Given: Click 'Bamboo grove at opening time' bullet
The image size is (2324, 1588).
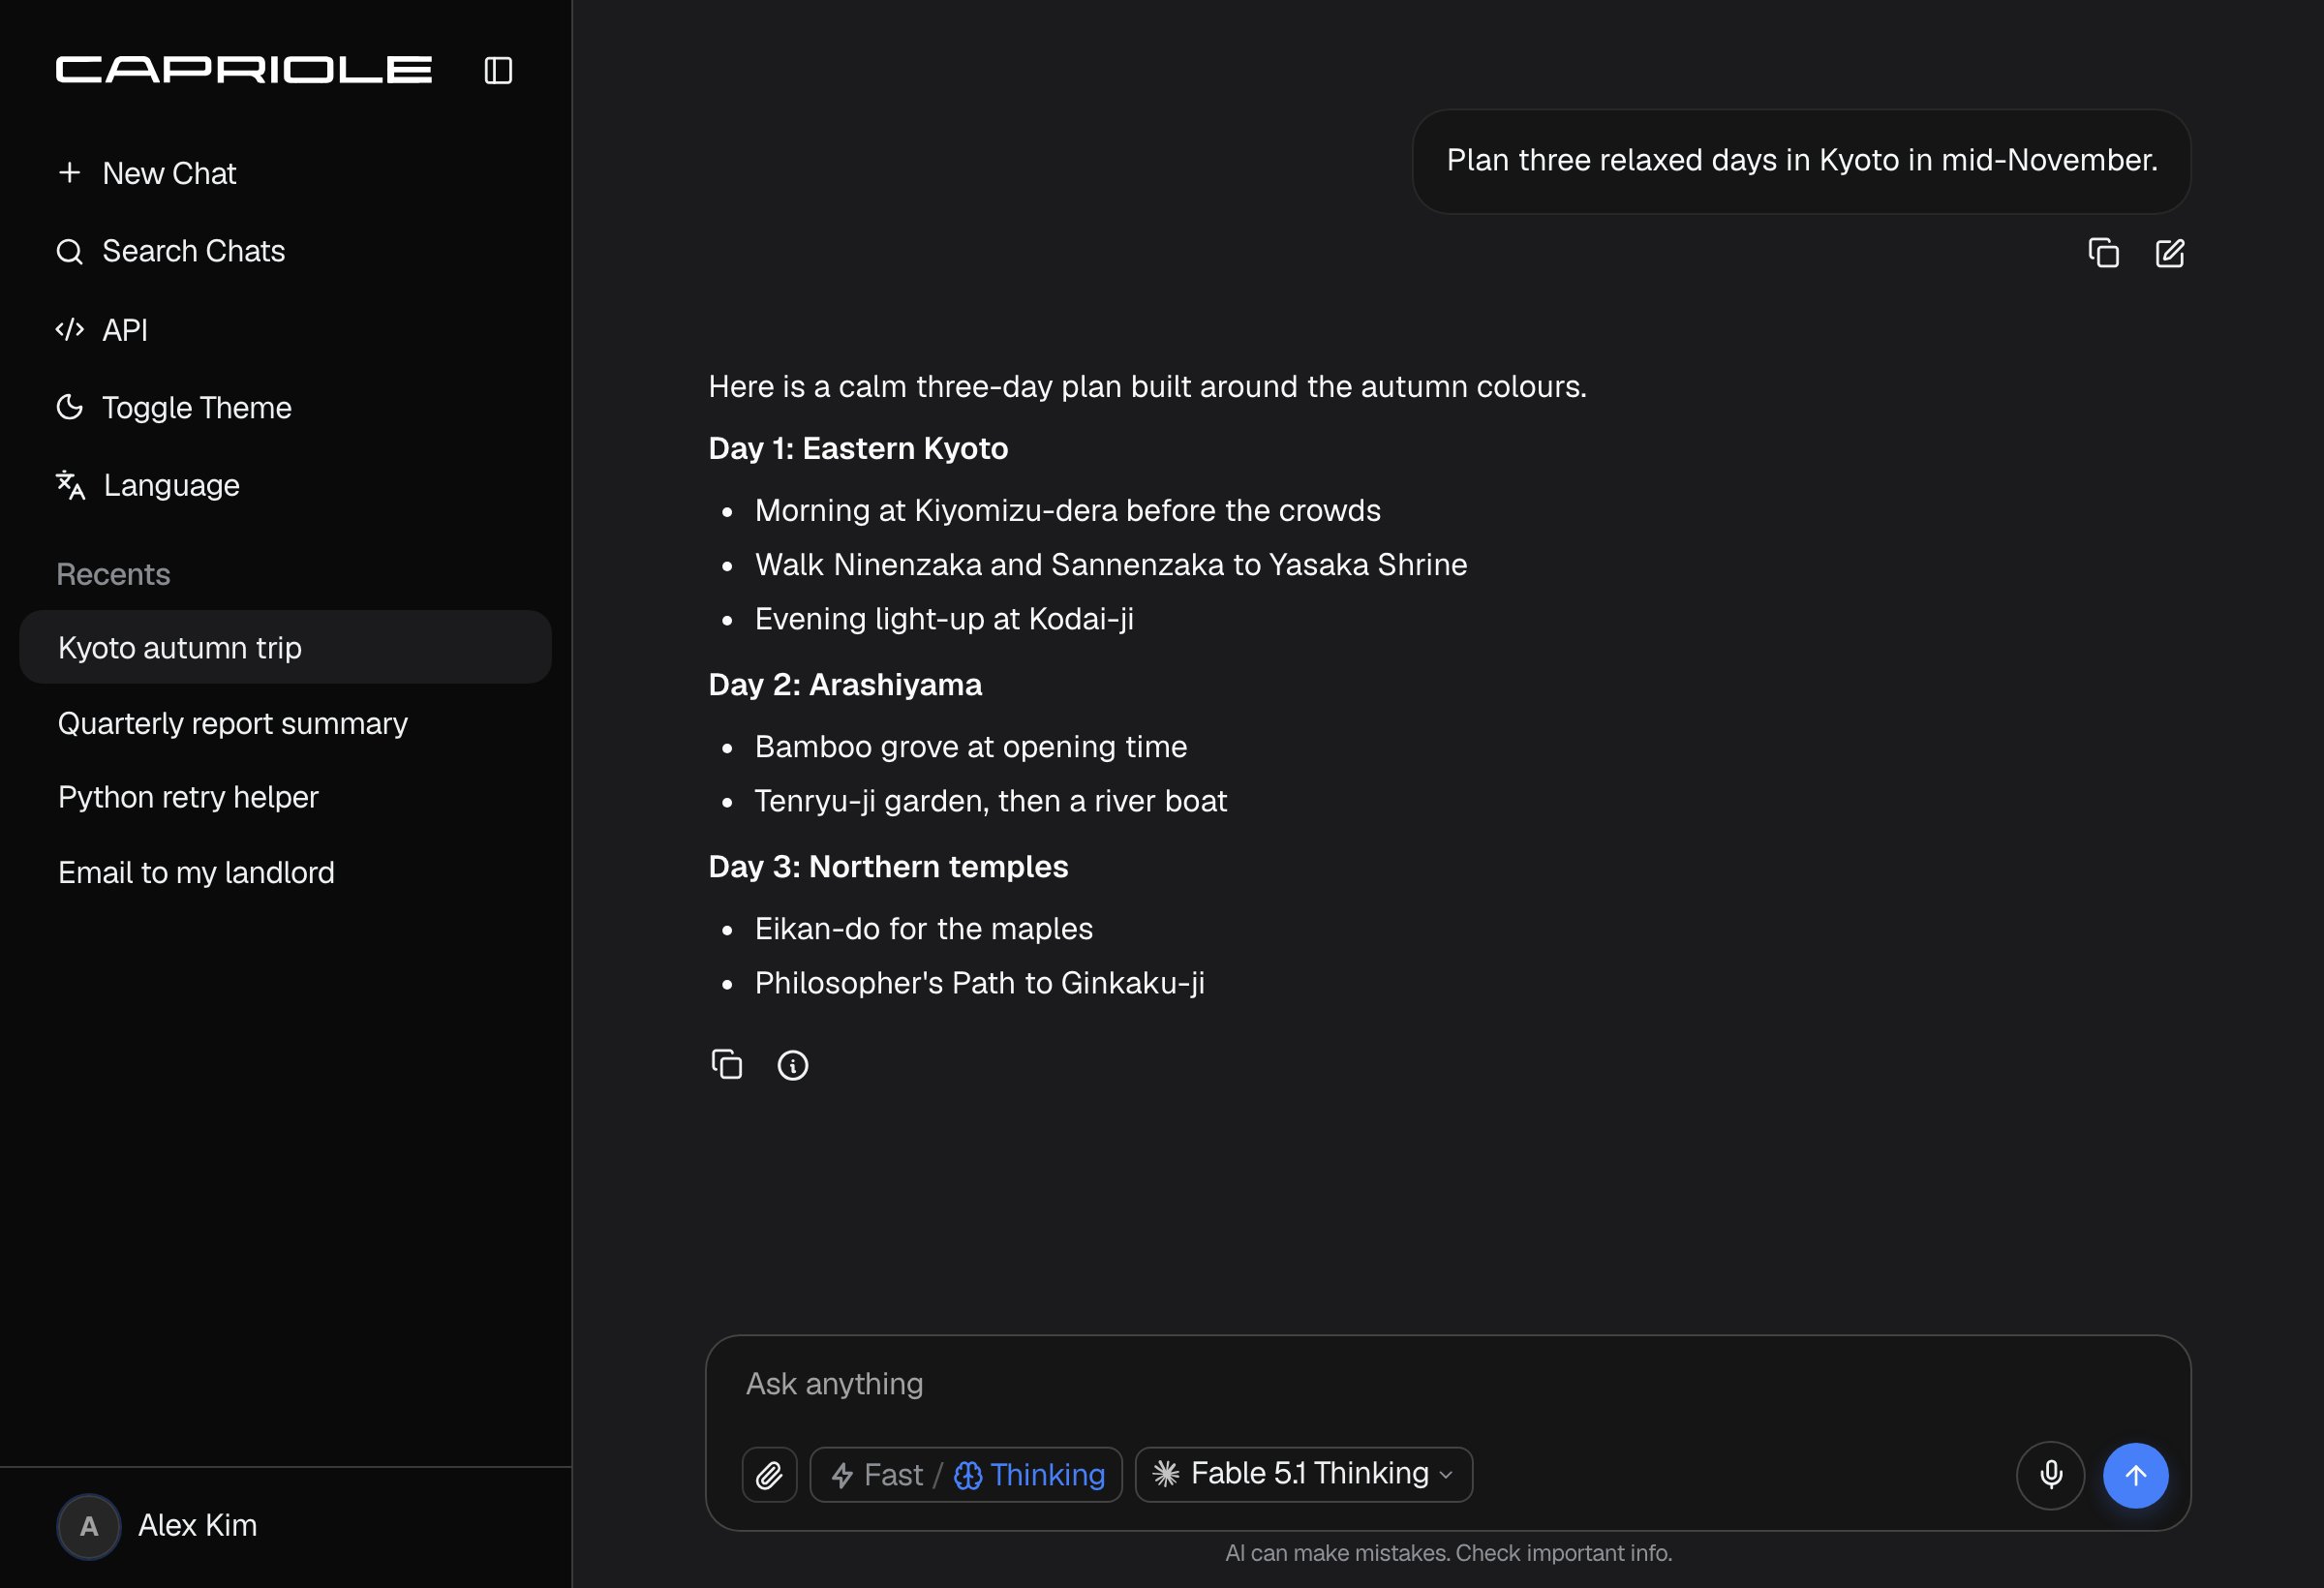Looking at the screenshot, I should coord(971,747).
